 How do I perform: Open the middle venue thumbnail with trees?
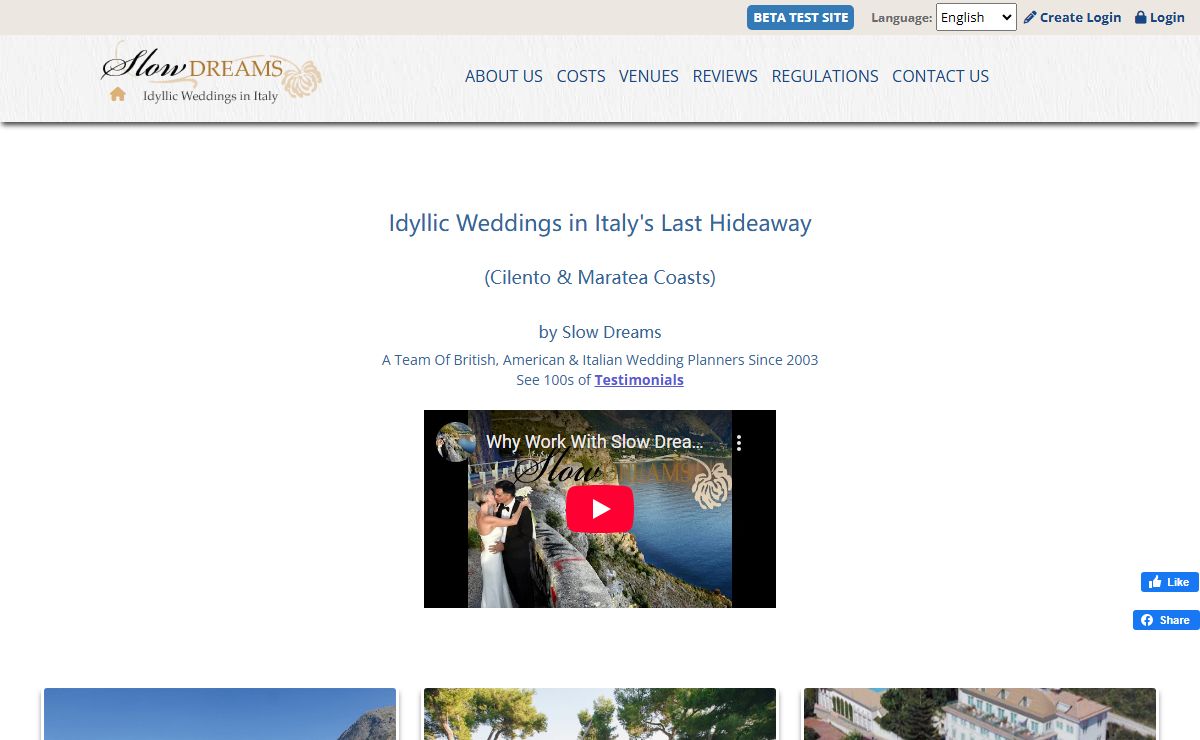pyautogui.click(x=600, y=713)
